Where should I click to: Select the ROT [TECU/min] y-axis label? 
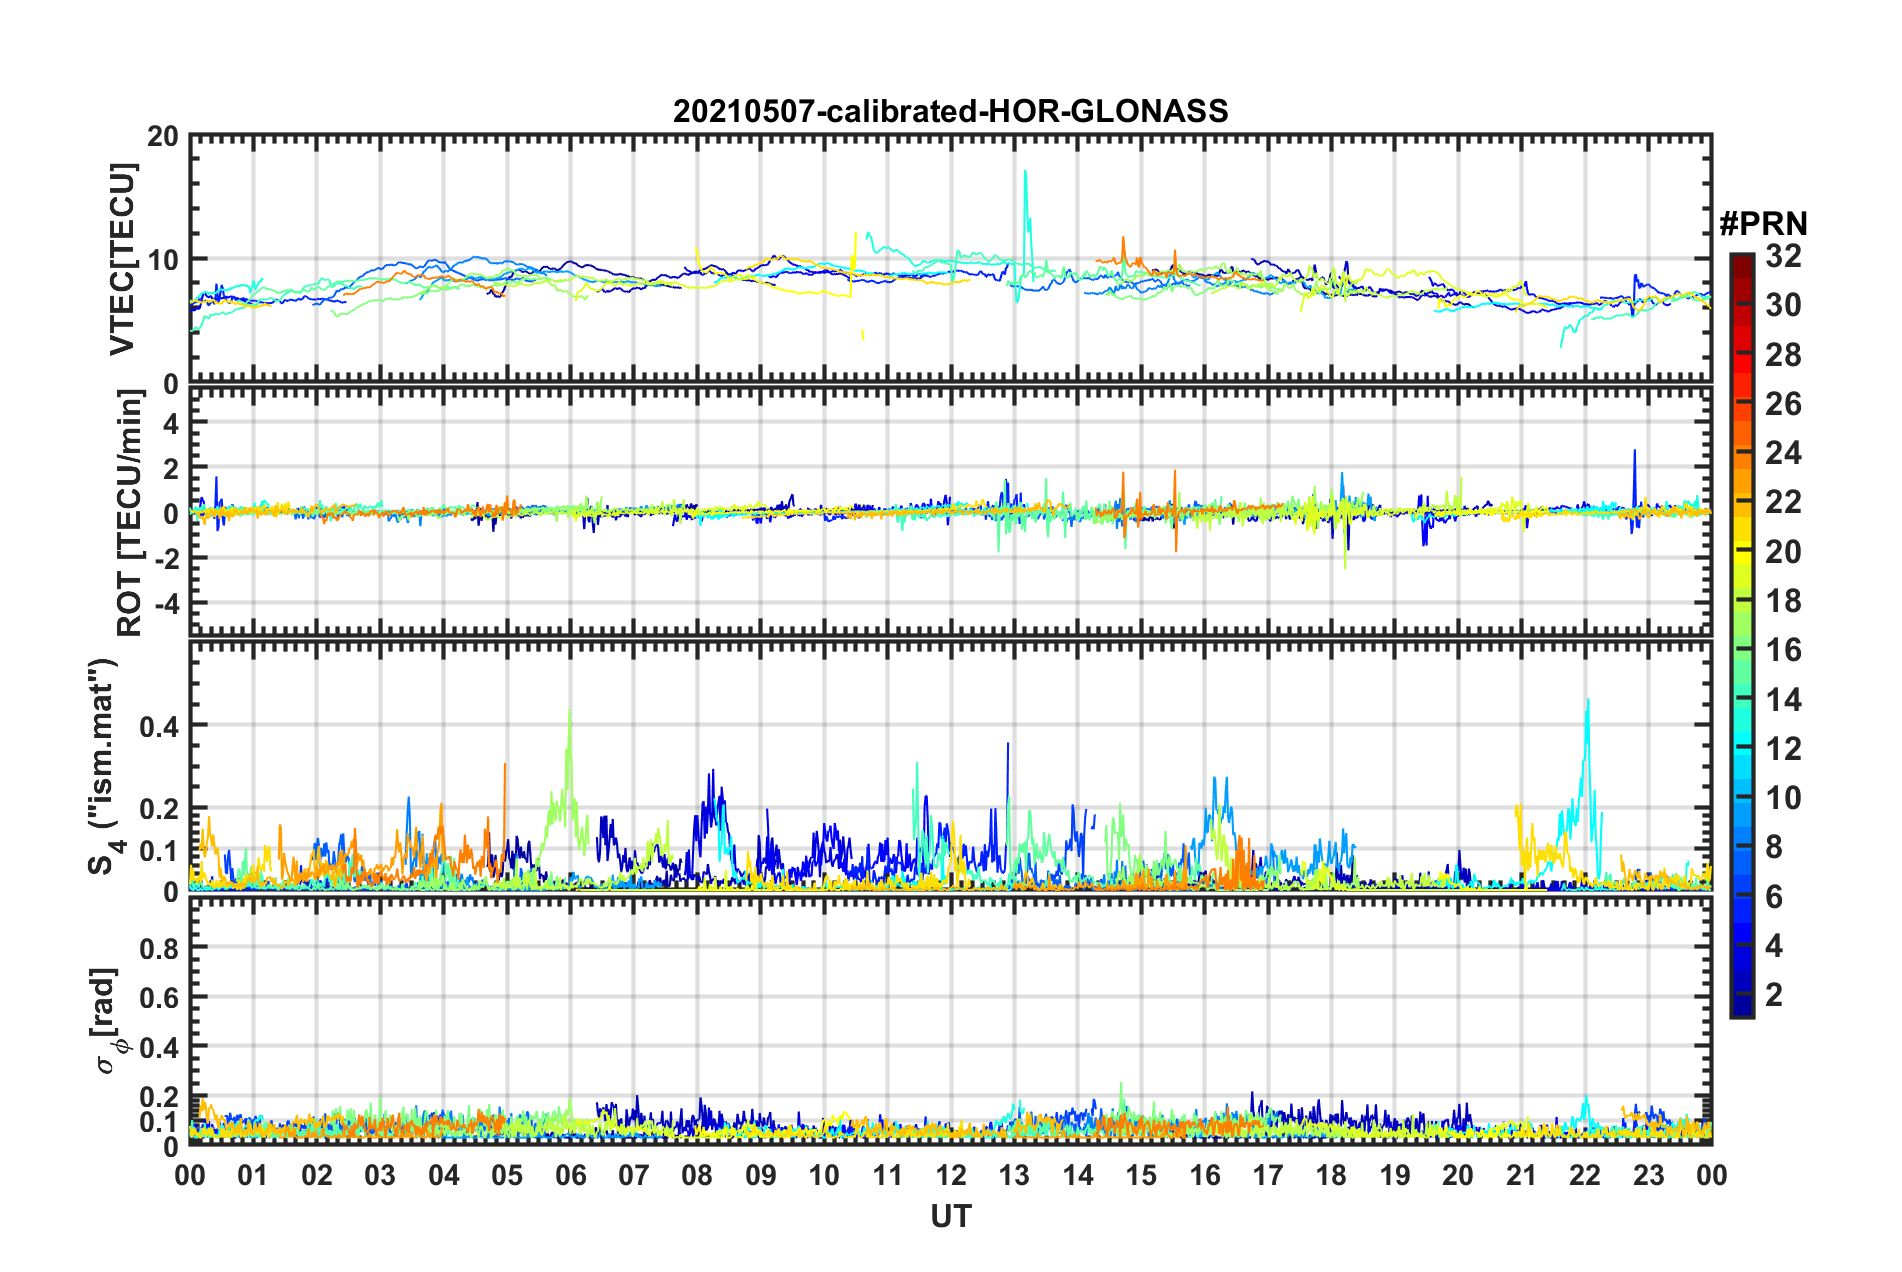click(130, 513)
